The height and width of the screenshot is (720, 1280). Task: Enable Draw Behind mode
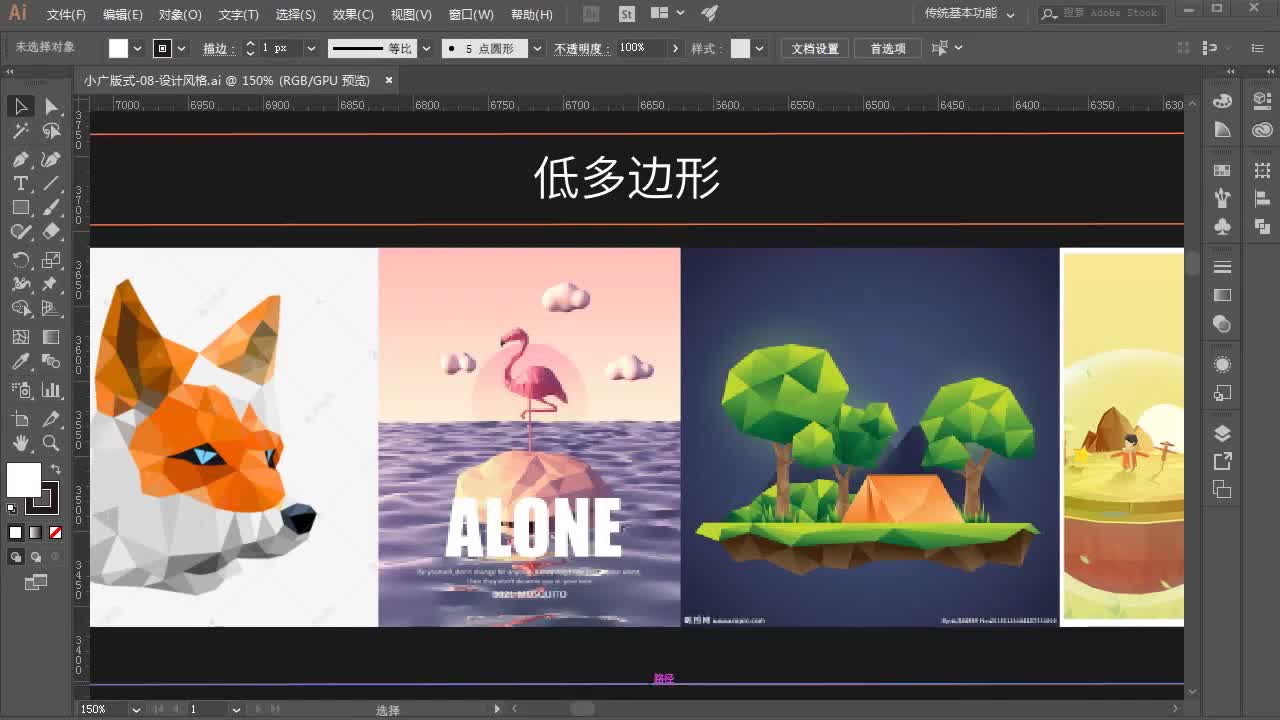tap(35, 557)
